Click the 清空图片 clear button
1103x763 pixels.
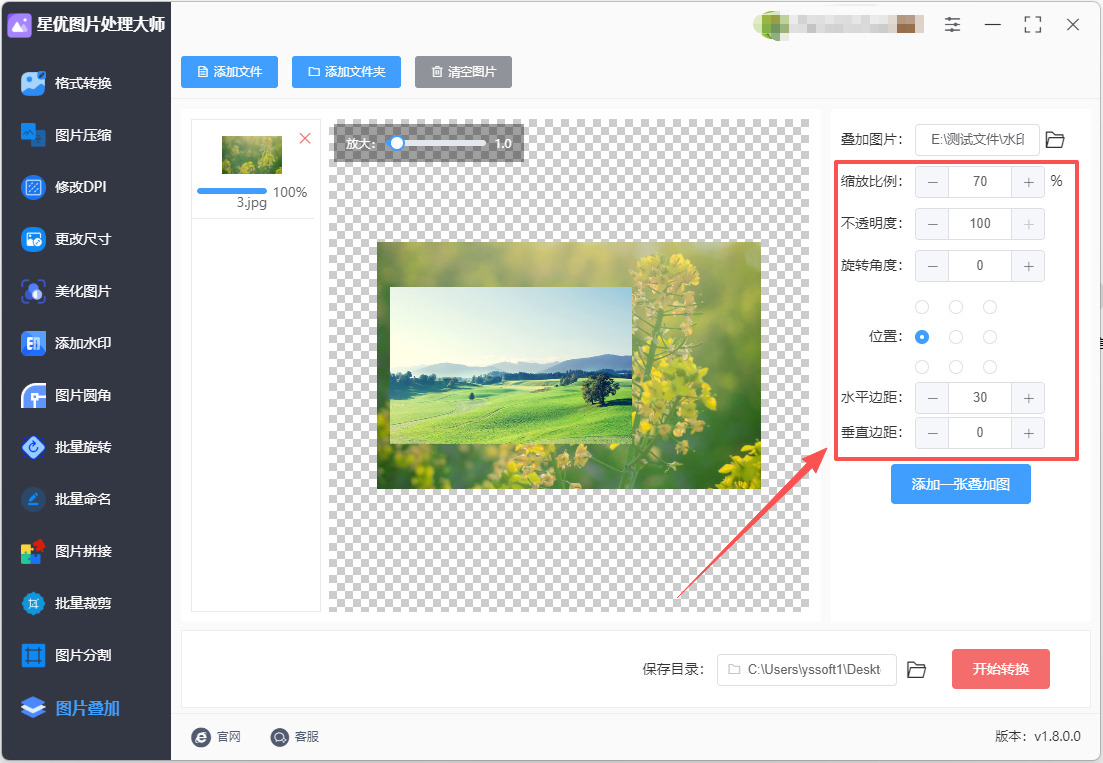point(463,72)
